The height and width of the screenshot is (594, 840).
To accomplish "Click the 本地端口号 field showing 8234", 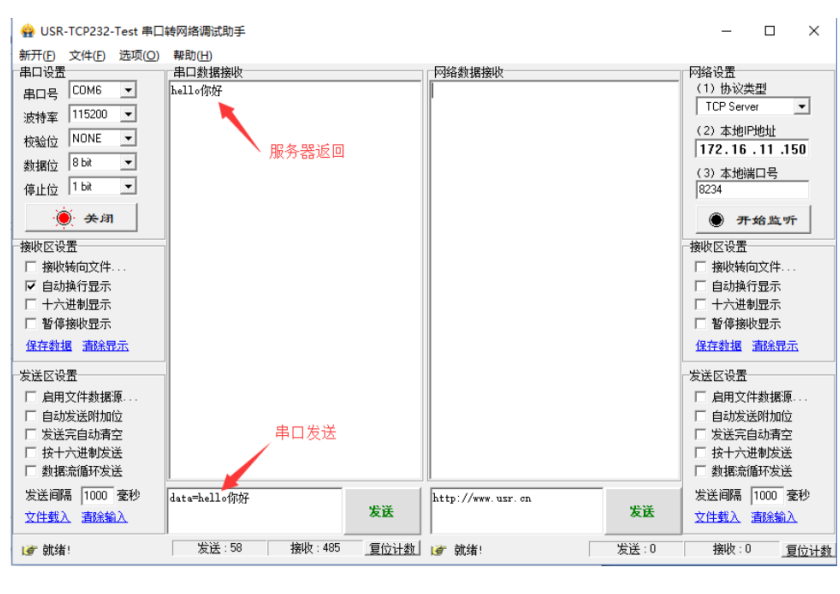I will [752, 189].
